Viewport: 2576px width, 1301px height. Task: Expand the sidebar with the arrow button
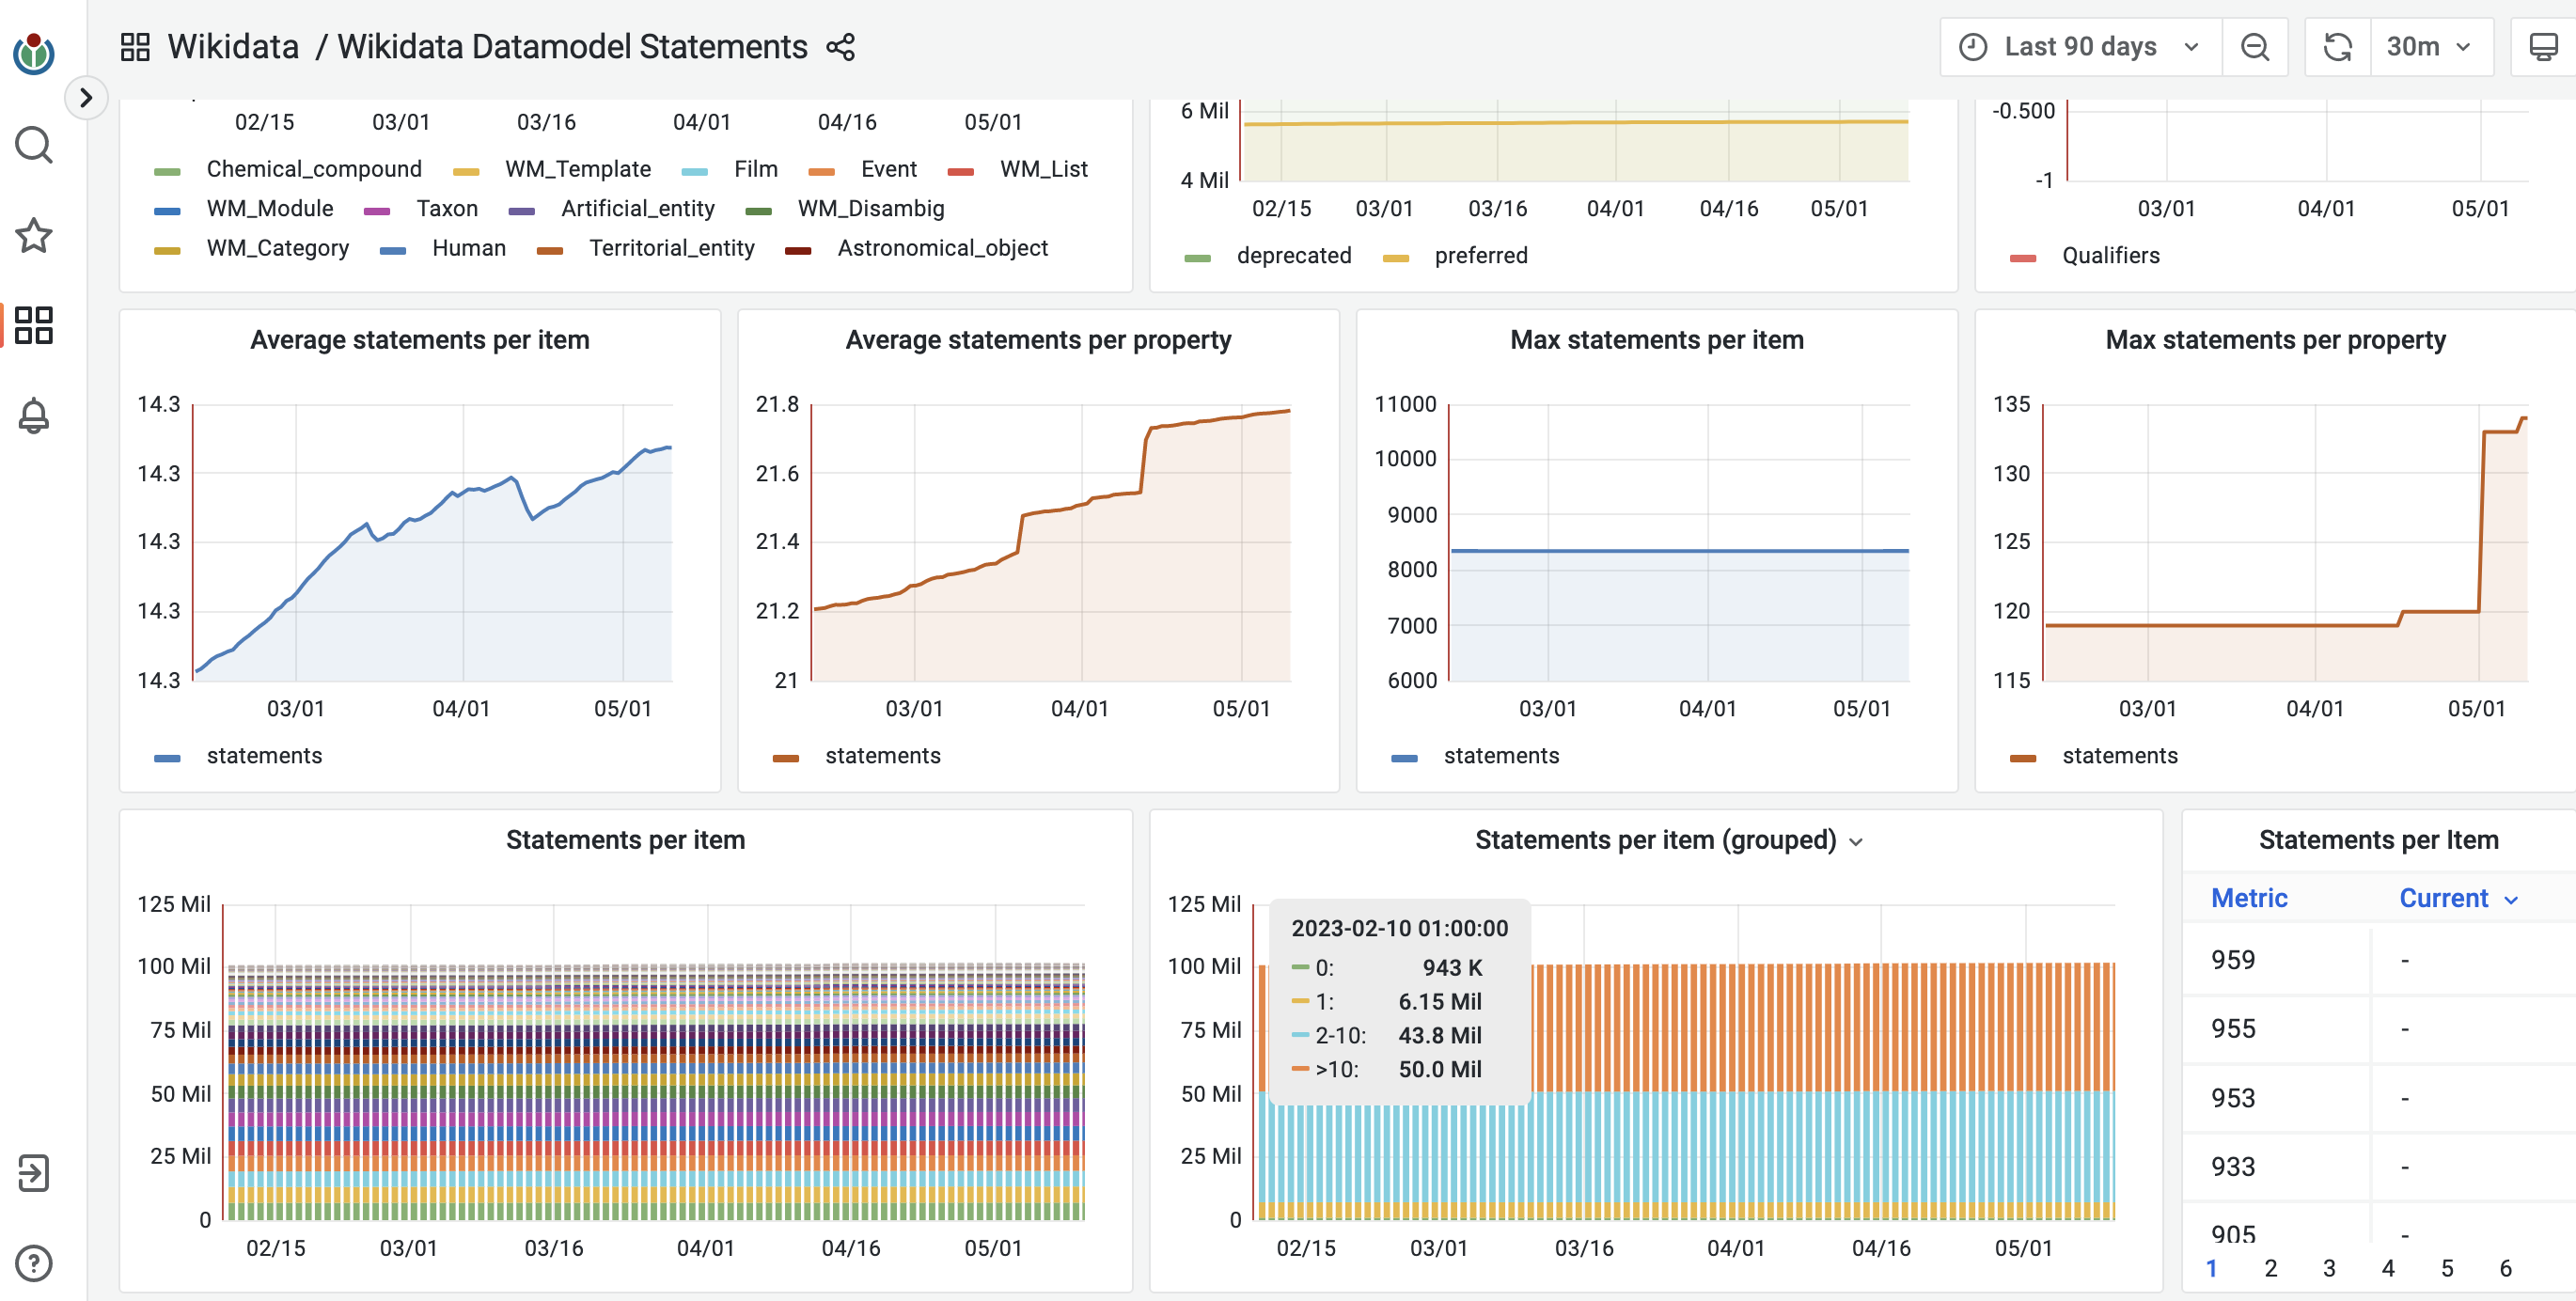point(86,97)
